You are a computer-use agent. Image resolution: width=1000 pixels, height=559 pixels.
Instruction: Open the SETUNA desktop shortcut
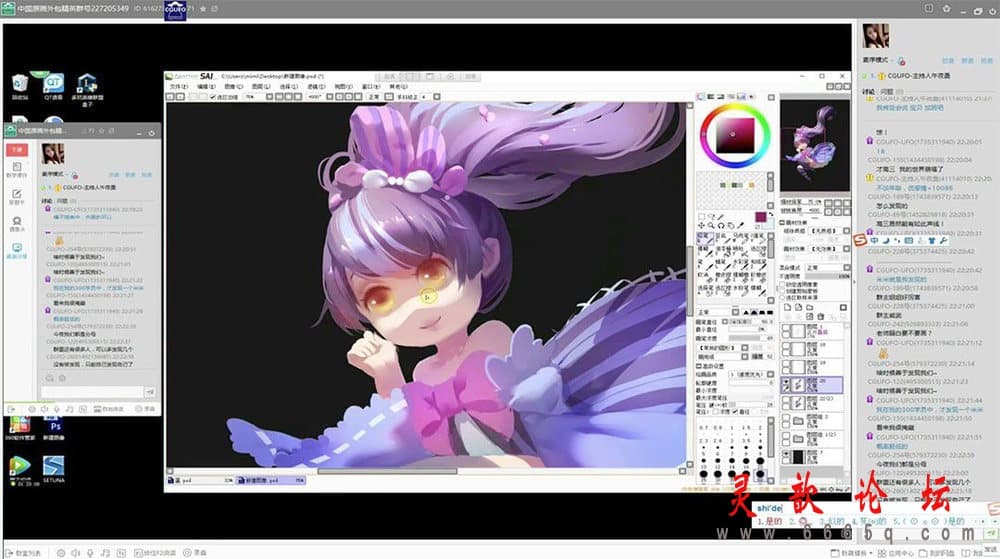pos(54,470)
